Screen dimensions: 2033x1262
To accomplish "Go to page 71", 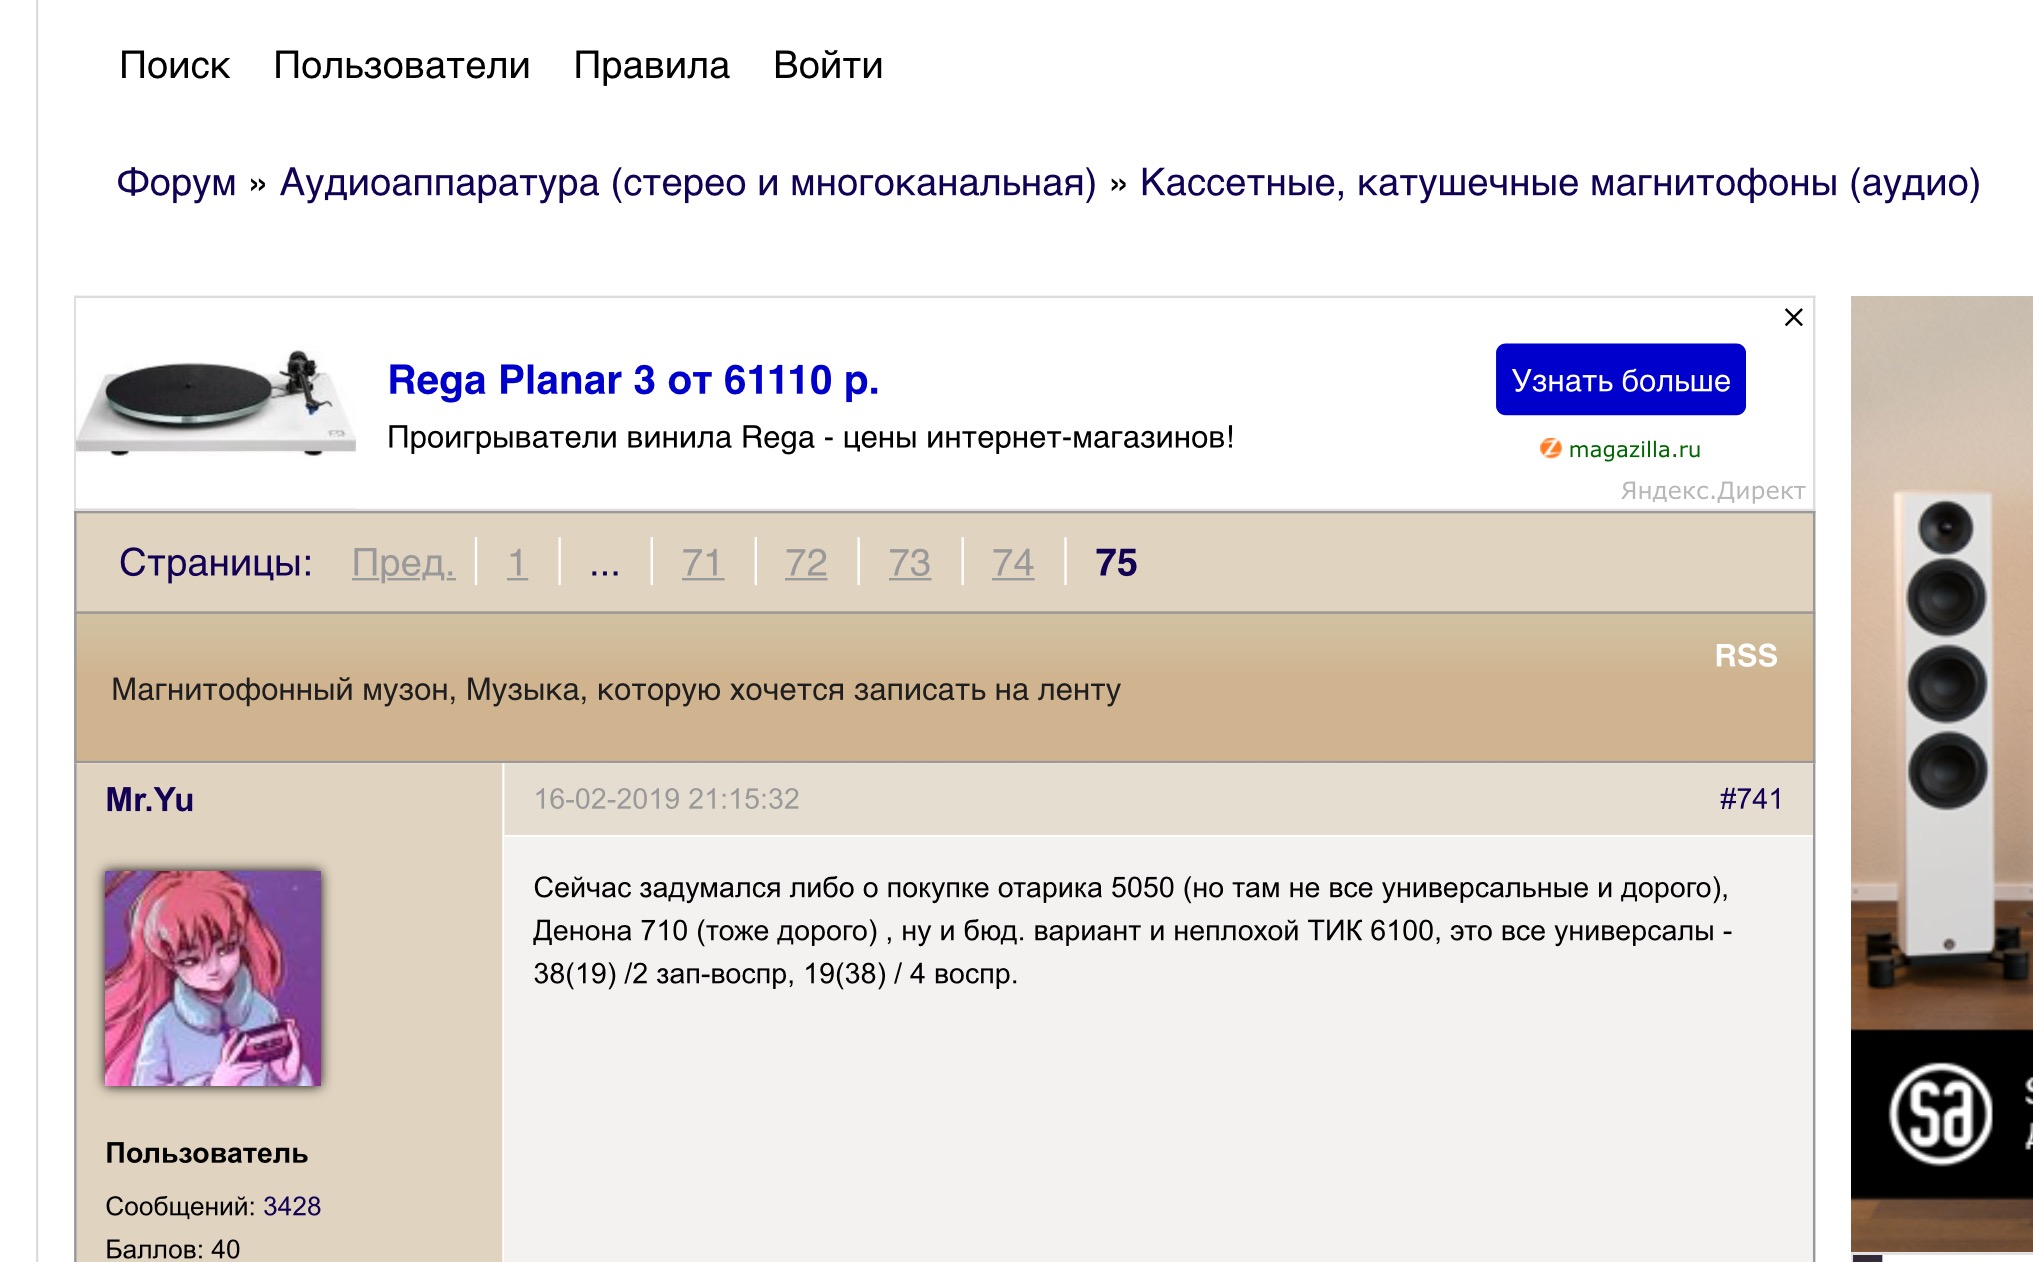I will click(x=702, y=563).
